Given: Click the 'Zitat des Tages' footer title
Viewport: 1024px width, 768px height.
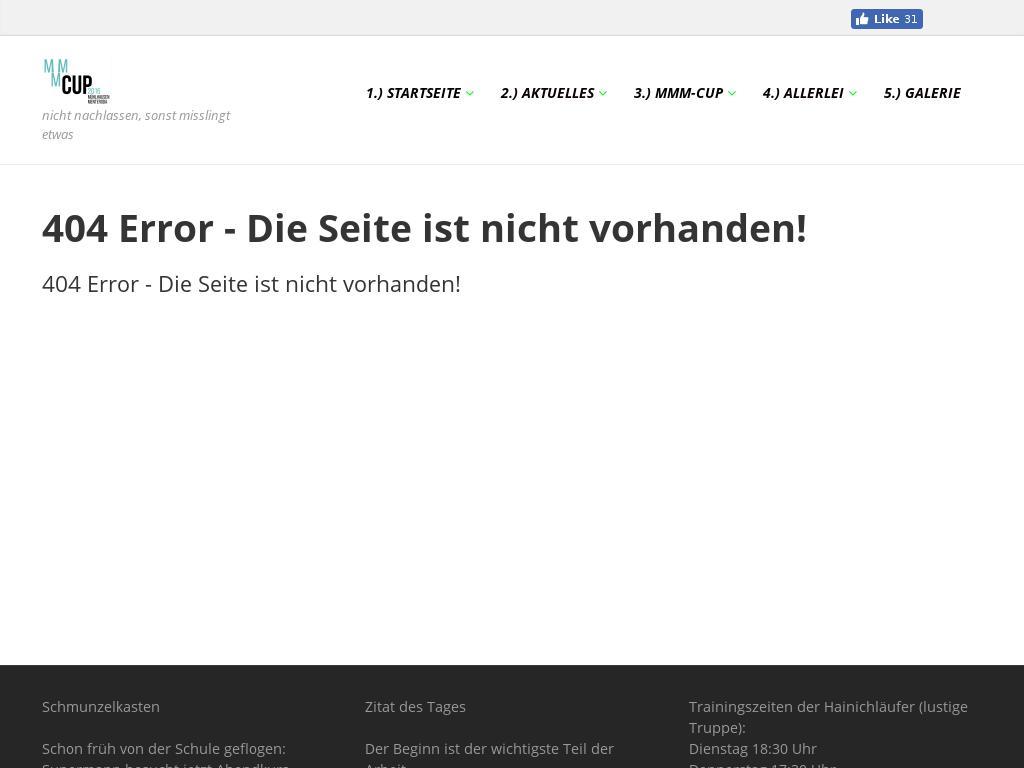Looking at the screenshot, I should tap(415, 707).
